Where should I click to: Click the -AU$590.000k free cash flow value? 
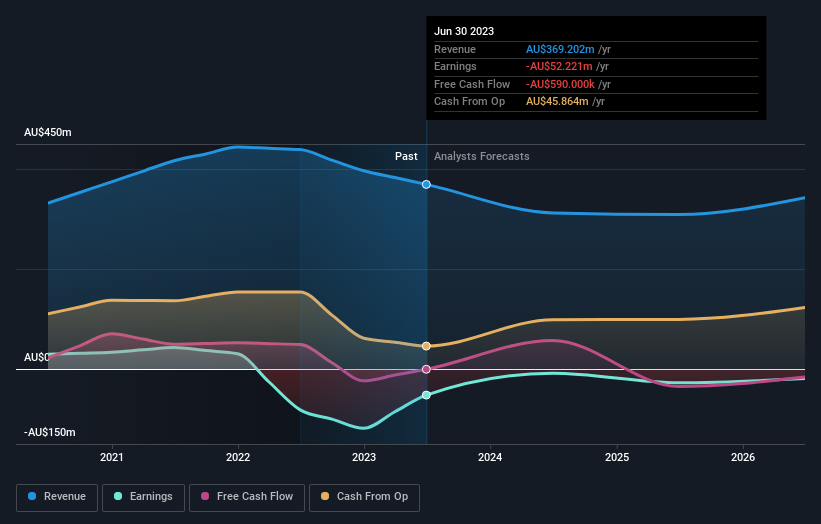coord(560,84)
